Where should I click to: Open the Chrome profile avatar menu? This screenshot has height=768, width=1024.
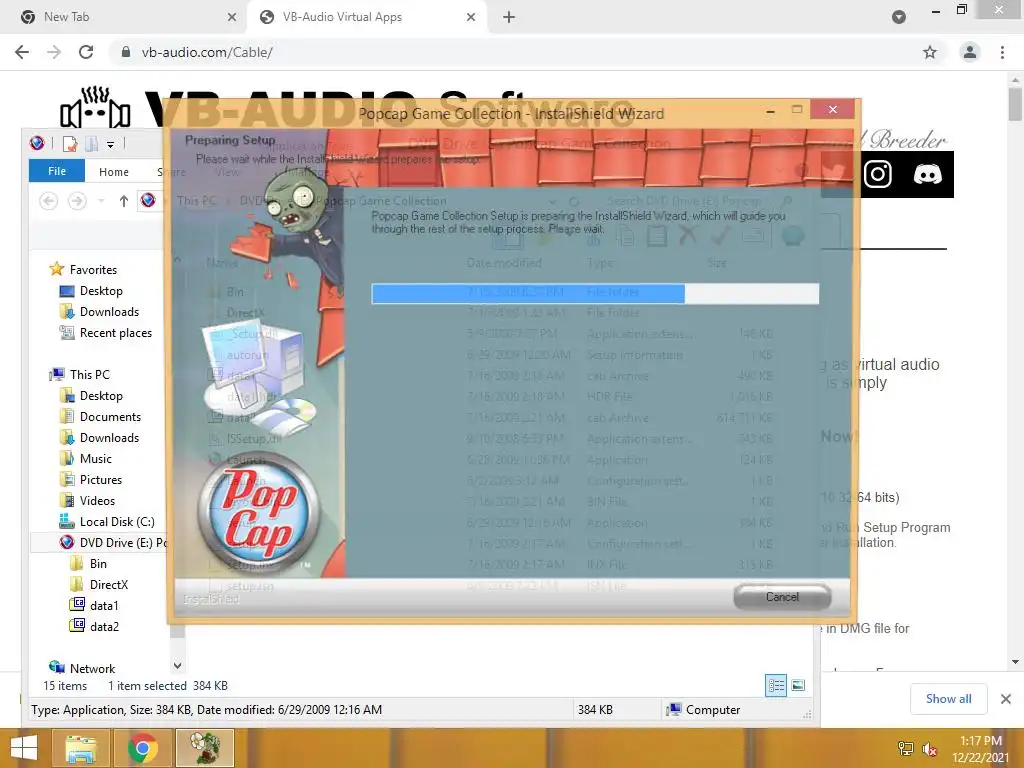click(970, 52)
